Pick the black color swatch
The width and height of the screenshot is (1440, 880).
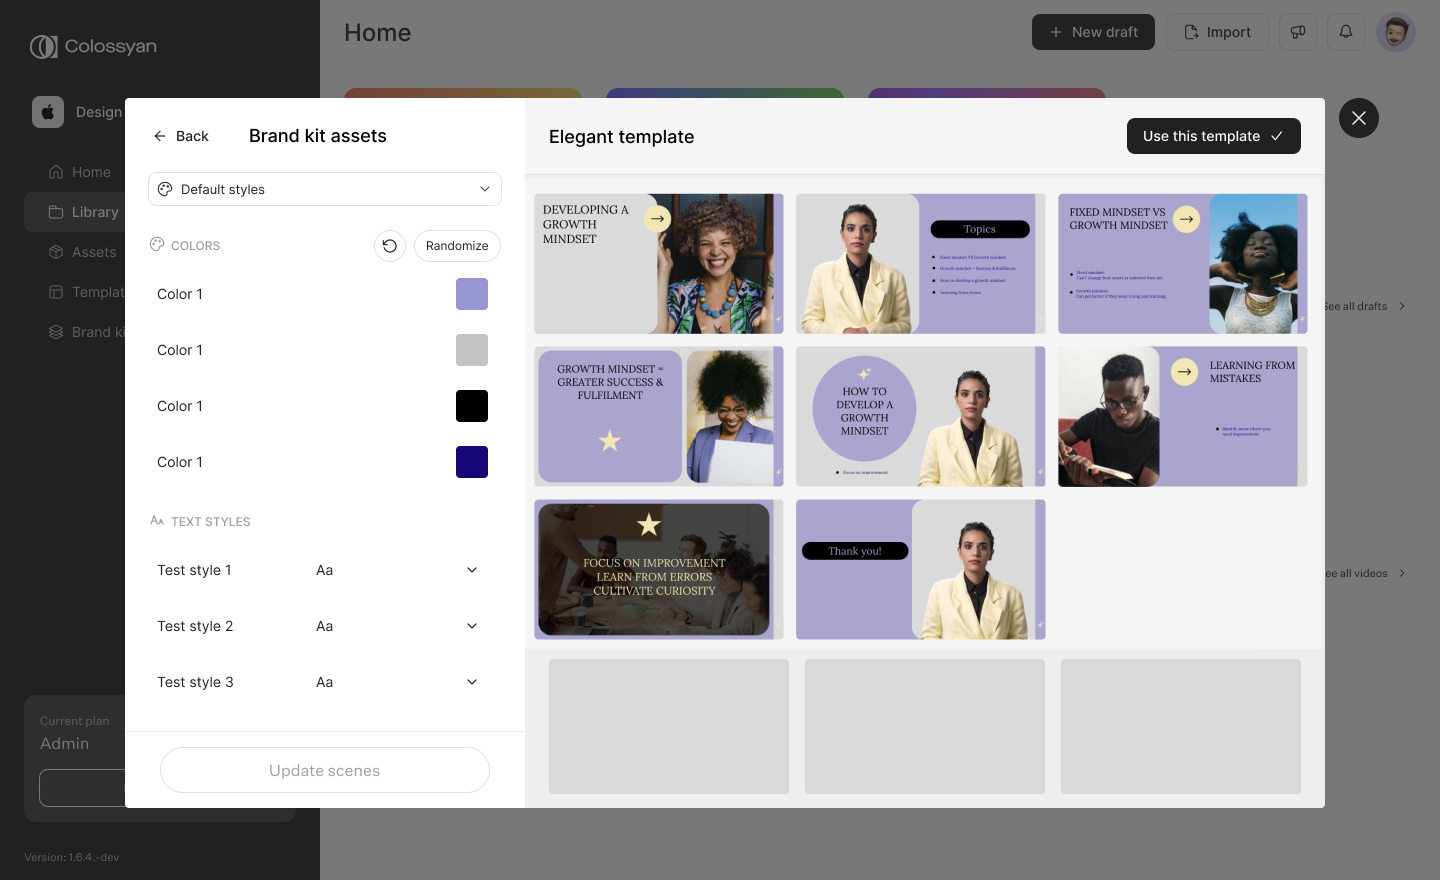(472, 406)
